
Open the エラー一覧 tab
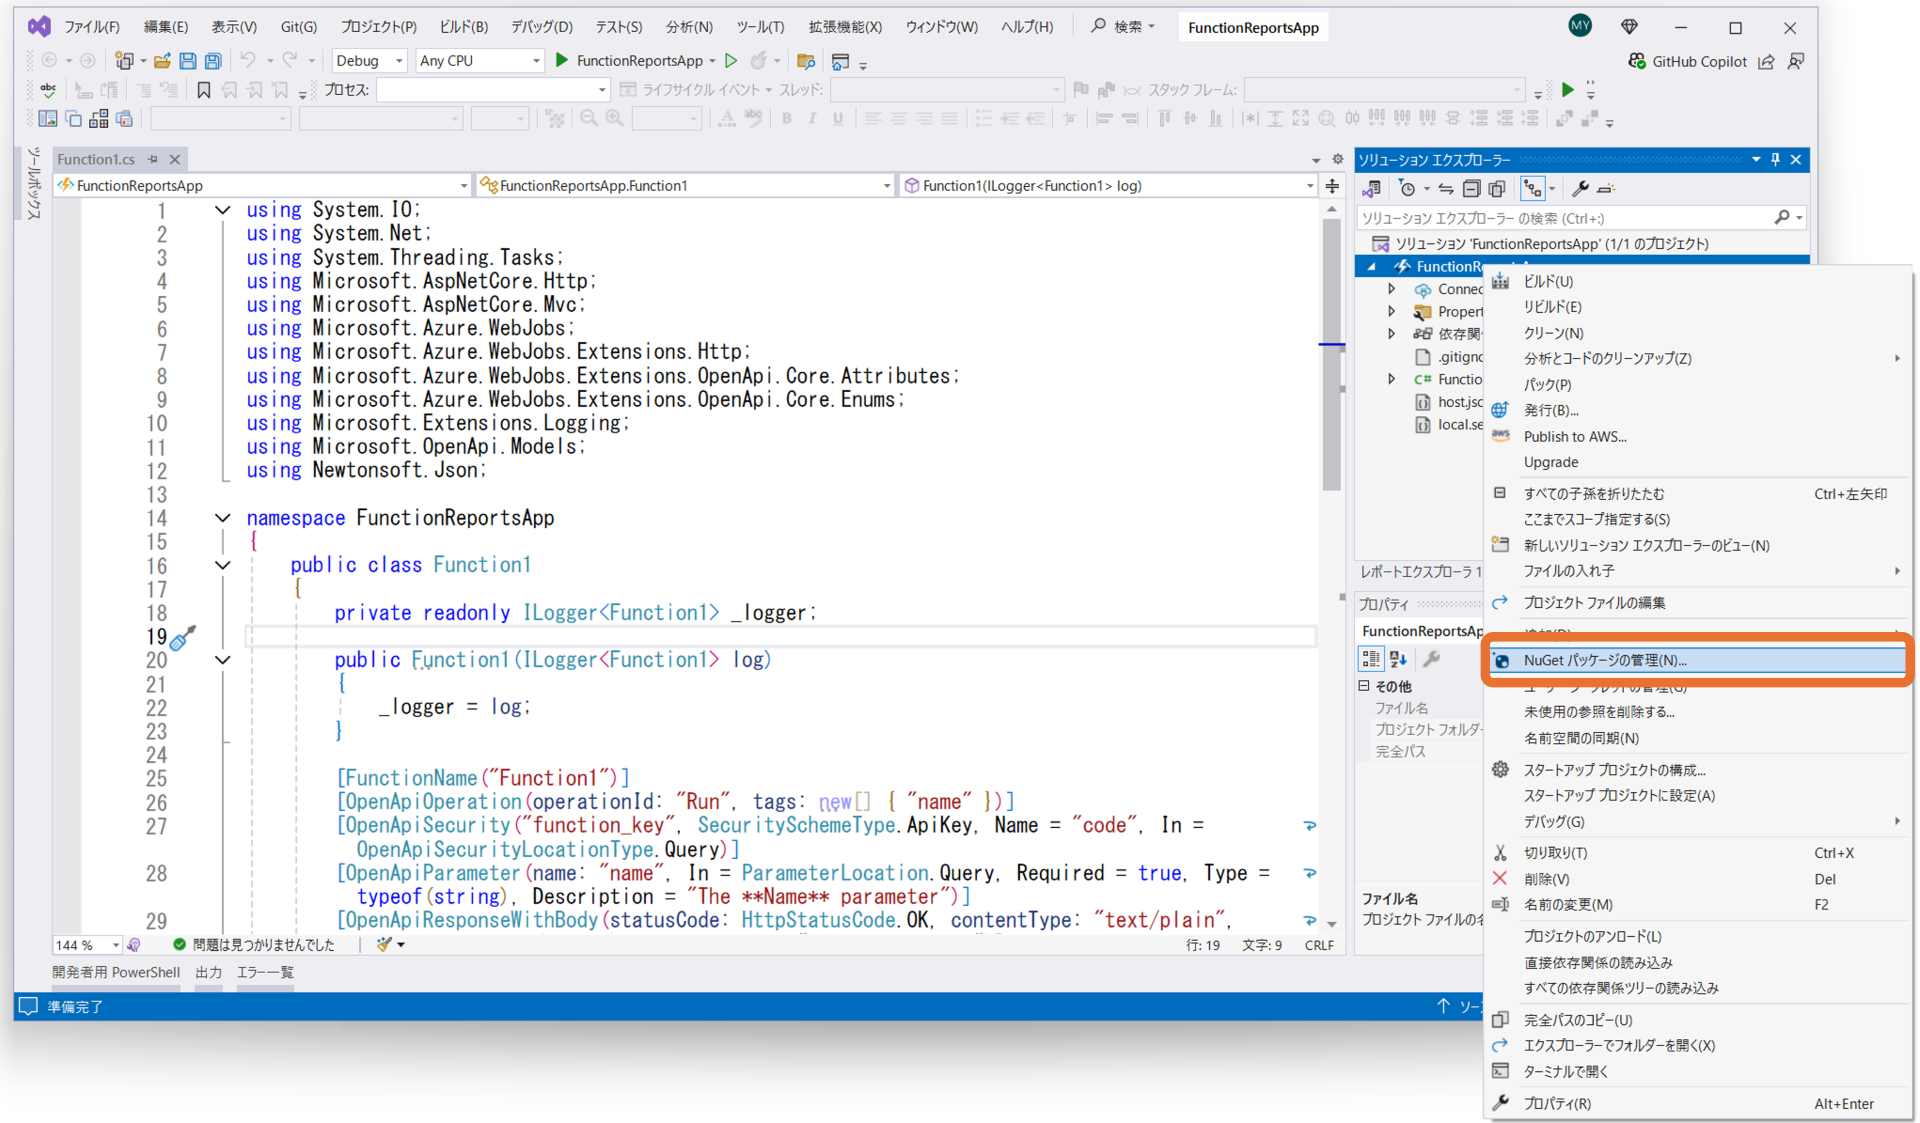click(265, 972)
